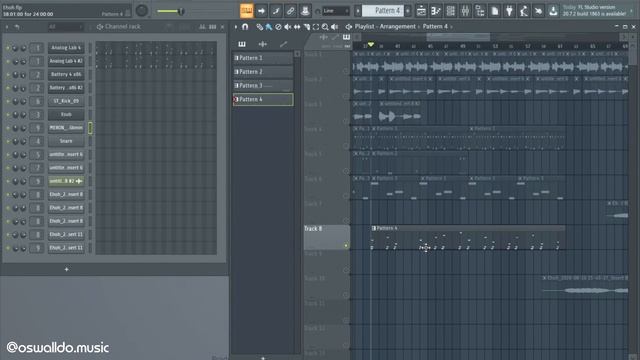Mute the ST_Kick_09 channel LED
Image resolution: width=640 pixels, height=360 pixels.
pos(8,101)
